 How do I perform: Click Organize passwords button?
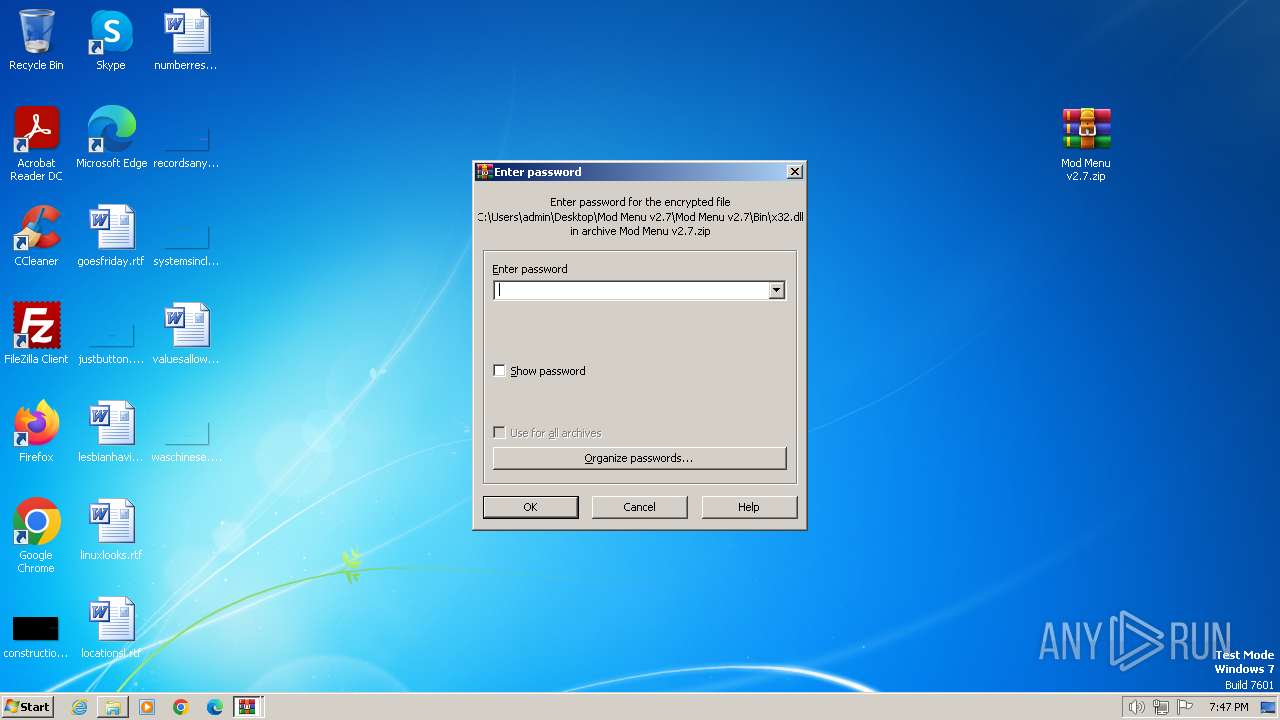[x=639, y=458]
